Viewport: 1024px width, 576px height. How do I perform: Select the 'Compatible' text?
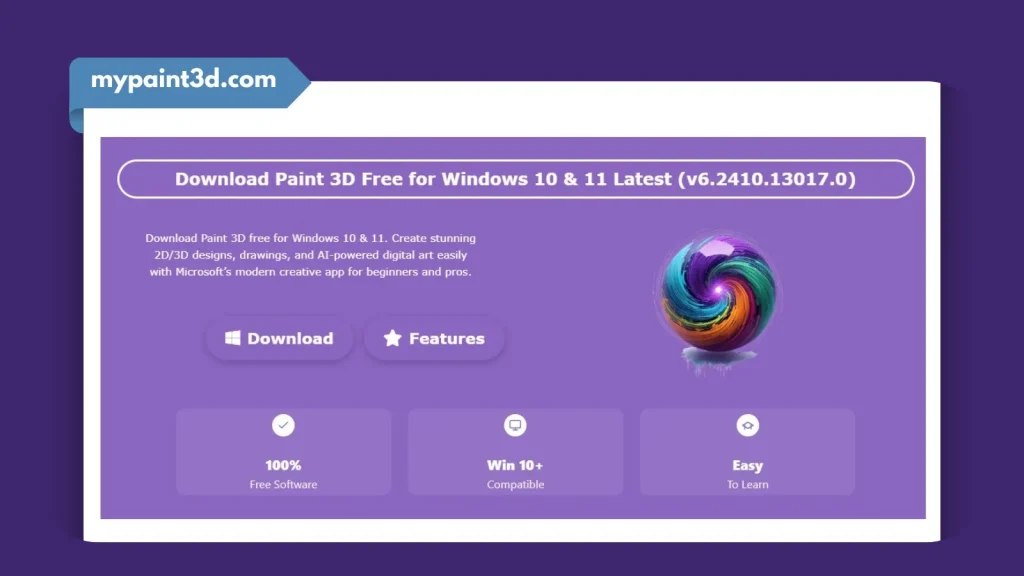click(x=515, y=485)
